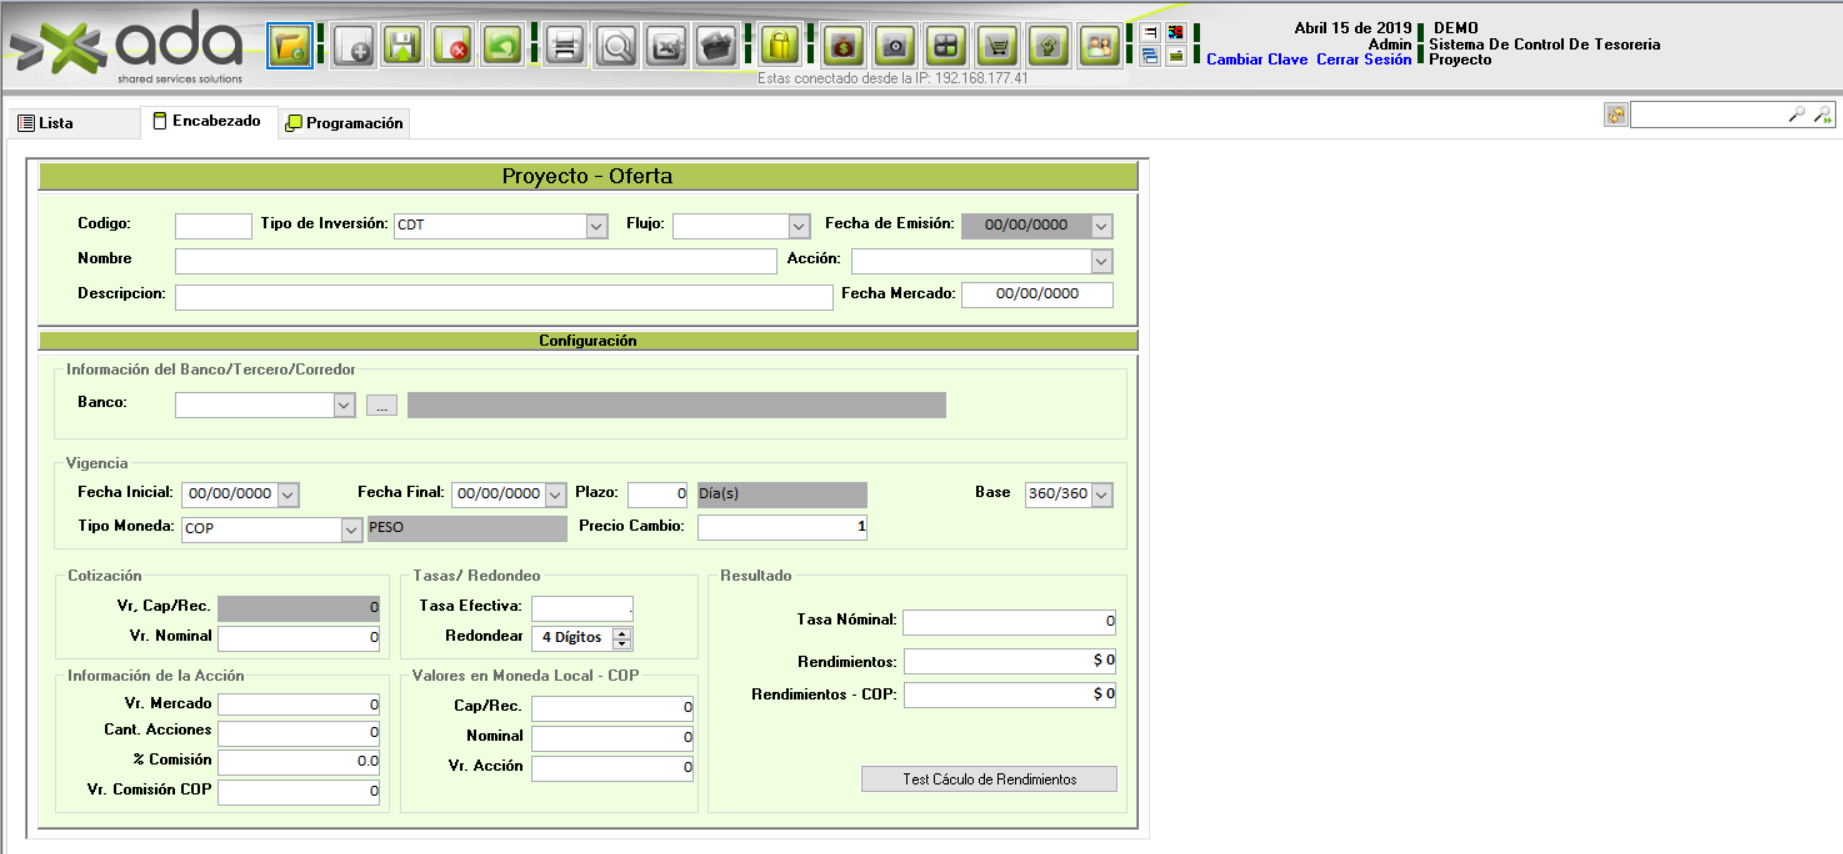1843x854 pixels.
Task: Open the Base 360/360 dropdown
Action: point(1101,494)
